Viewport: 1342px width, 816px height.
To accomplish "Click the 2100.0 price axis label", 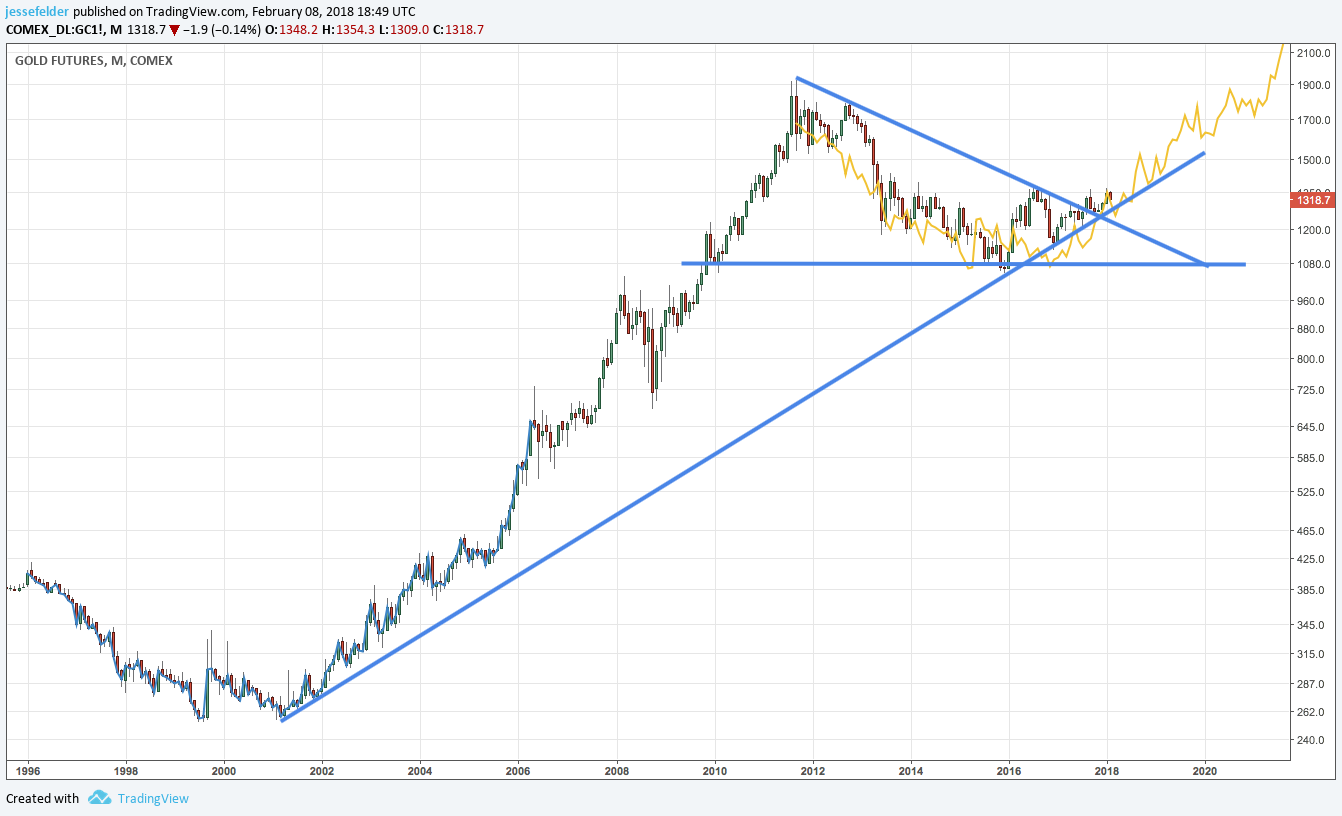I will point(1314,52).
